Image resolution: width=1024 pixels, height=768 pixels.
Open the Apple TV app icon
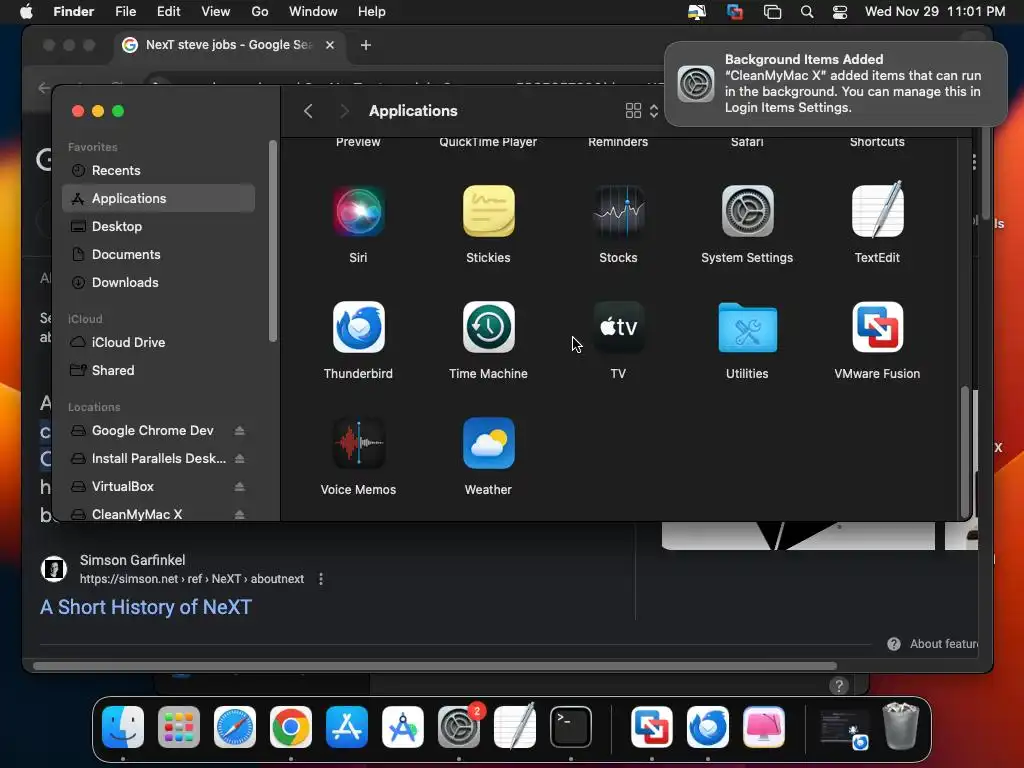click(618, 327)
